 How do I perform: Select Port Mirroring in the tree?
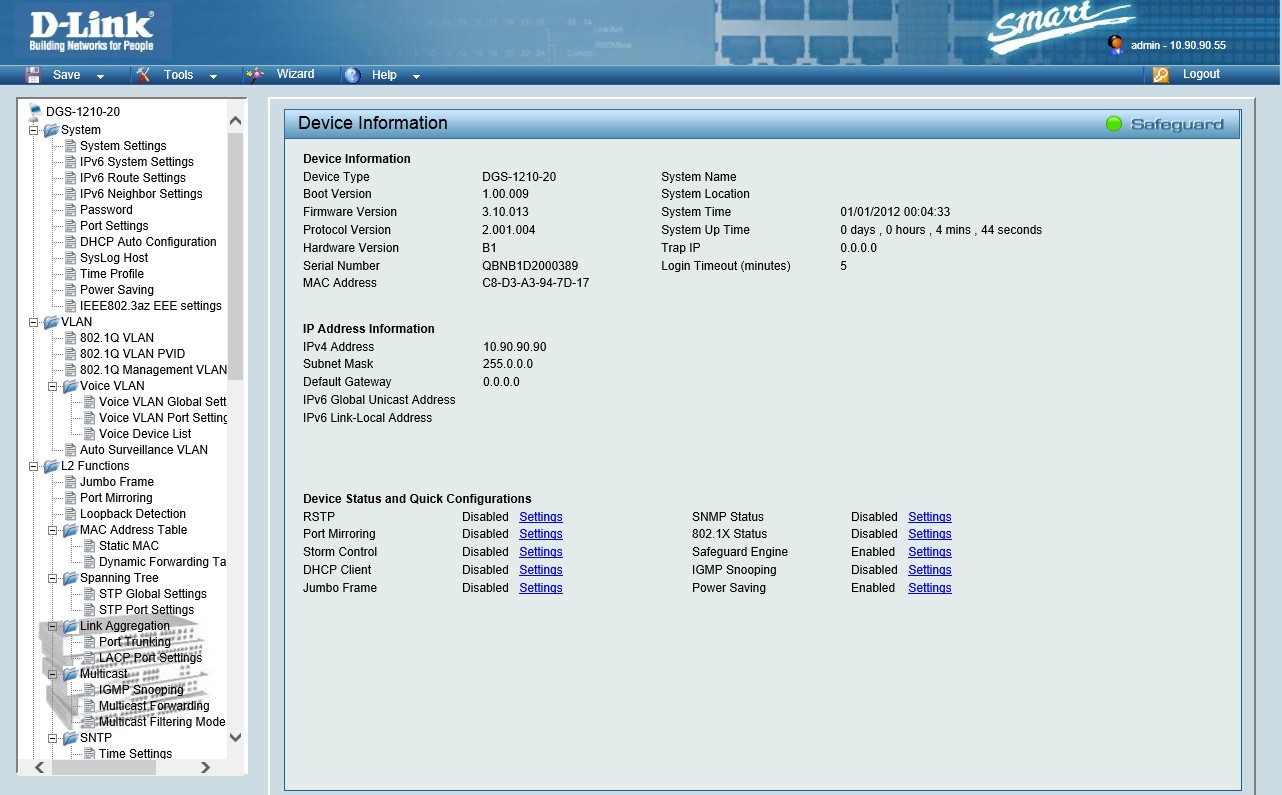tap(116, 498)
